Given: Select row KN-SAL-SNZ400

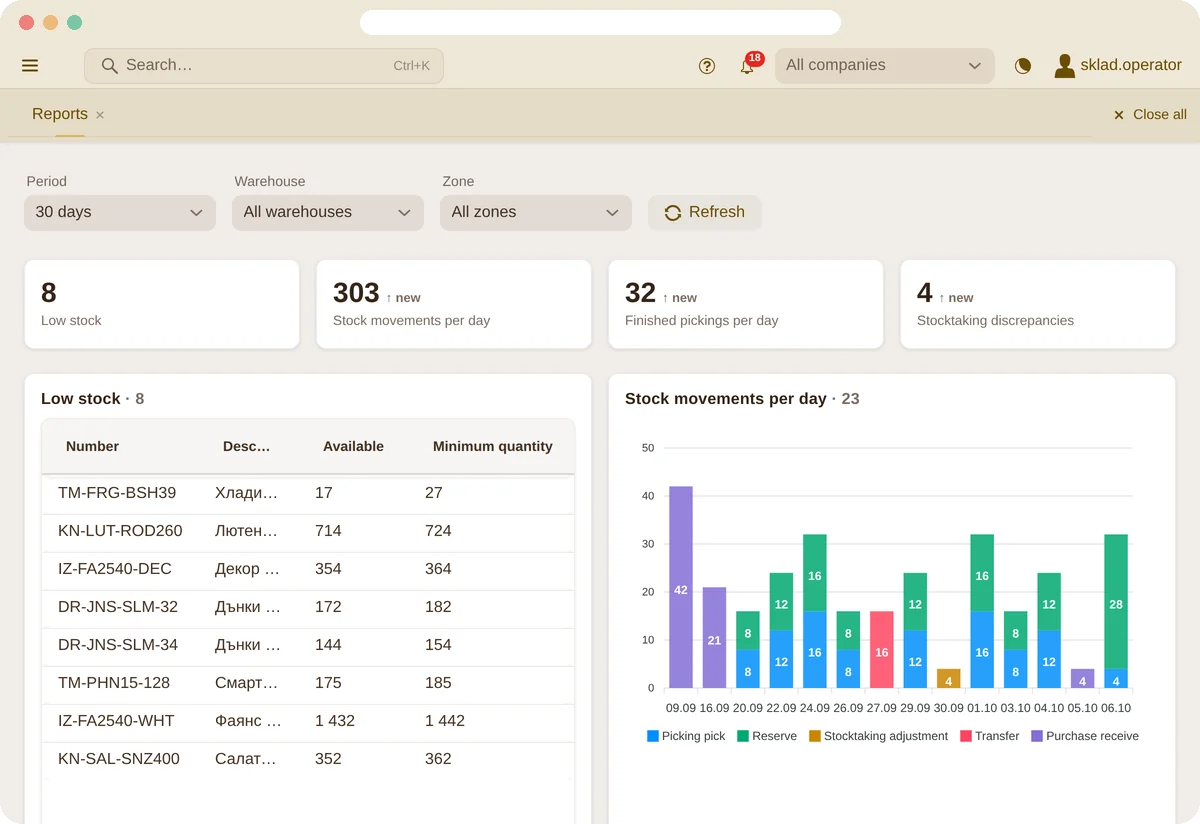Looking at the screenshot, I should tap(308, 759).
